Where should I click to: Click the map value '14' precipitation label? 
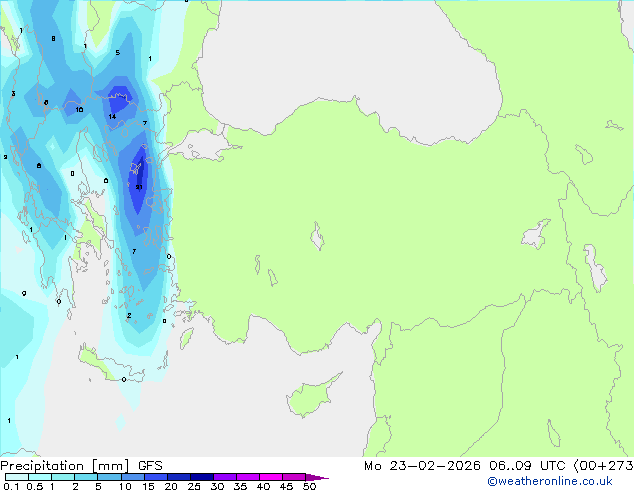click(x=112, y=116)
